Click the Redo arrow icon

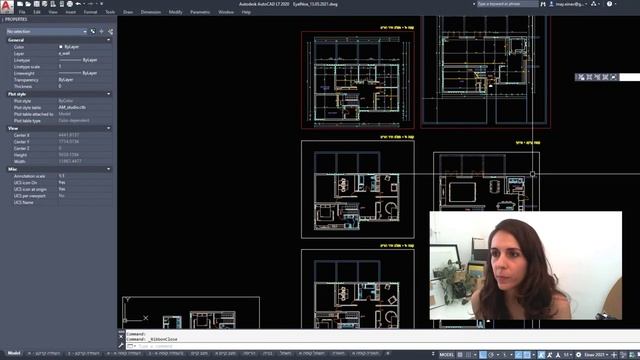click(x=91, y=4)
